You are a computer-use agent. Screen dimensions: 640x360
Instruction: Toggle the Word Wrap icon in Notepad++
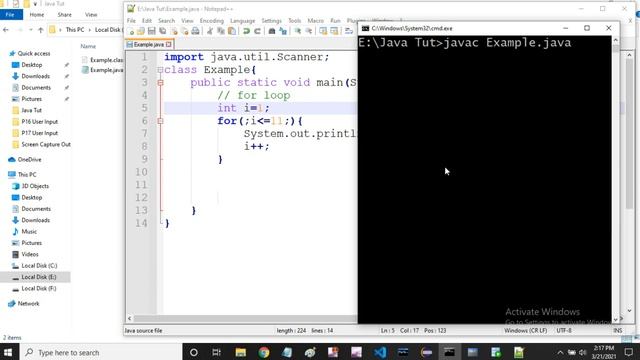349,31
